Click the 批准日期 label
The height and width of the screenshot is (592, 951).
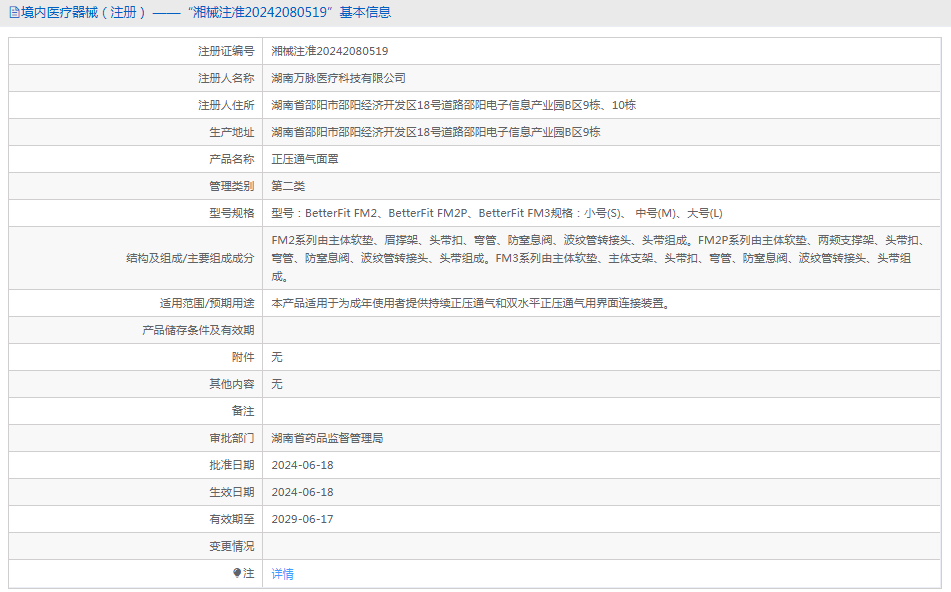click(232, 465)
